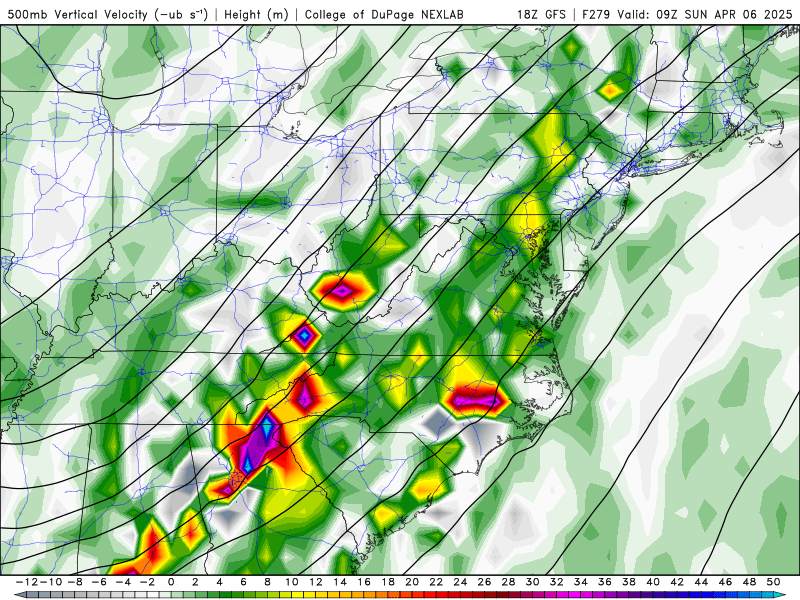Click the positive '10' legend value
The image size is (800, 600).
click(x=291, y=582)
